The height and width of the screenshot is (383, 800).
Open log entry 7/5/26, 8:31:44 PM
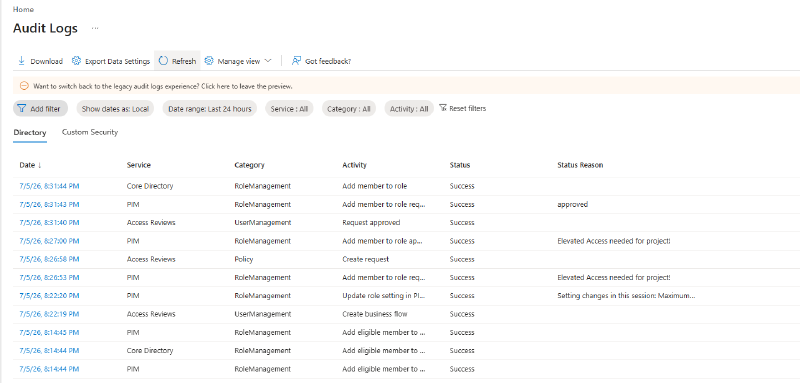pyautogui.click(x=49, y=186)
